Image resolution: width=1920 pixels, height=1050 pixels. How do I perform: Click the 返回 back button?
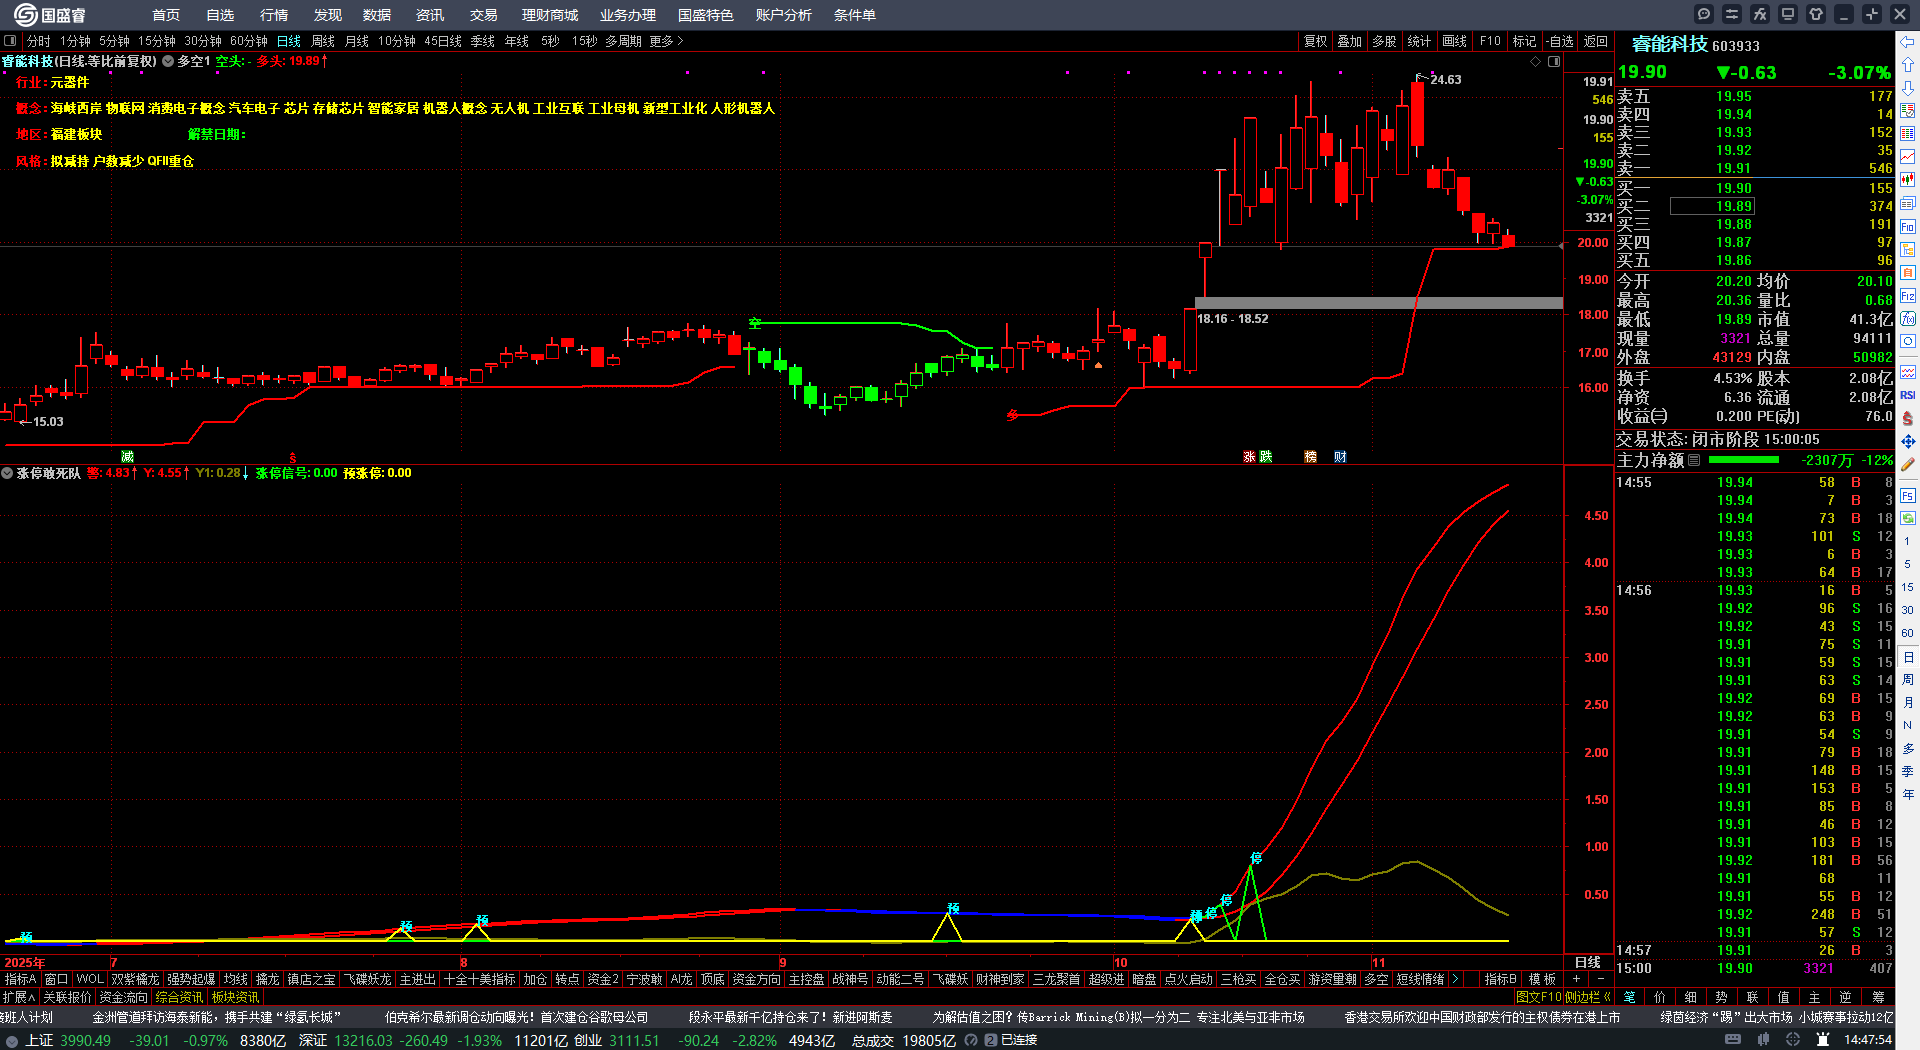(x=1596, y=41)
